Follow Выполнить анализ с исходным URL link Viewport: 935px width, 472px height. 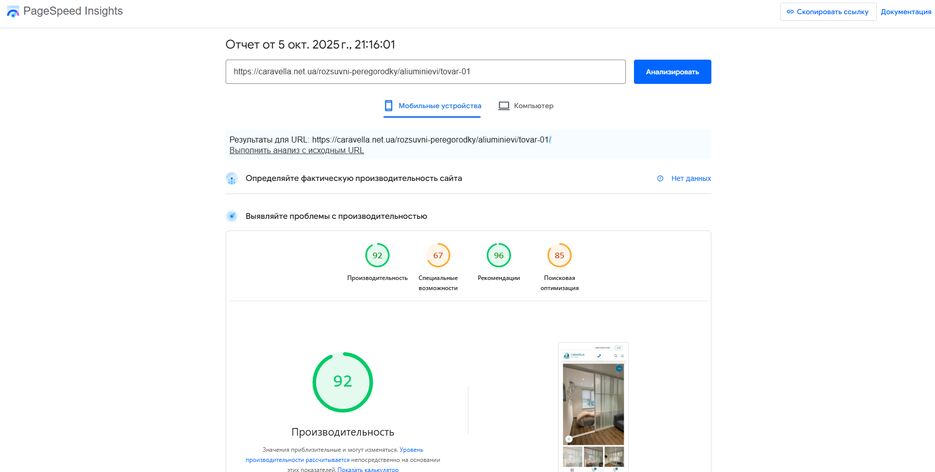pos(296,150)
